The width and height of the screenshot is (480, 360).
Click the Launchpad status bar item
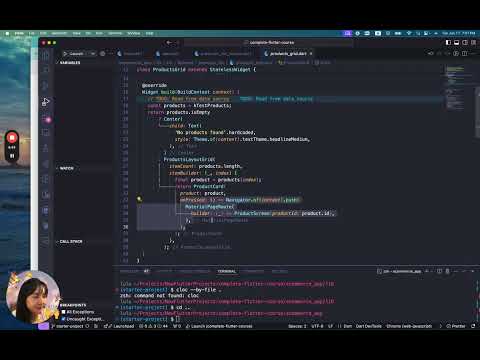119,326
